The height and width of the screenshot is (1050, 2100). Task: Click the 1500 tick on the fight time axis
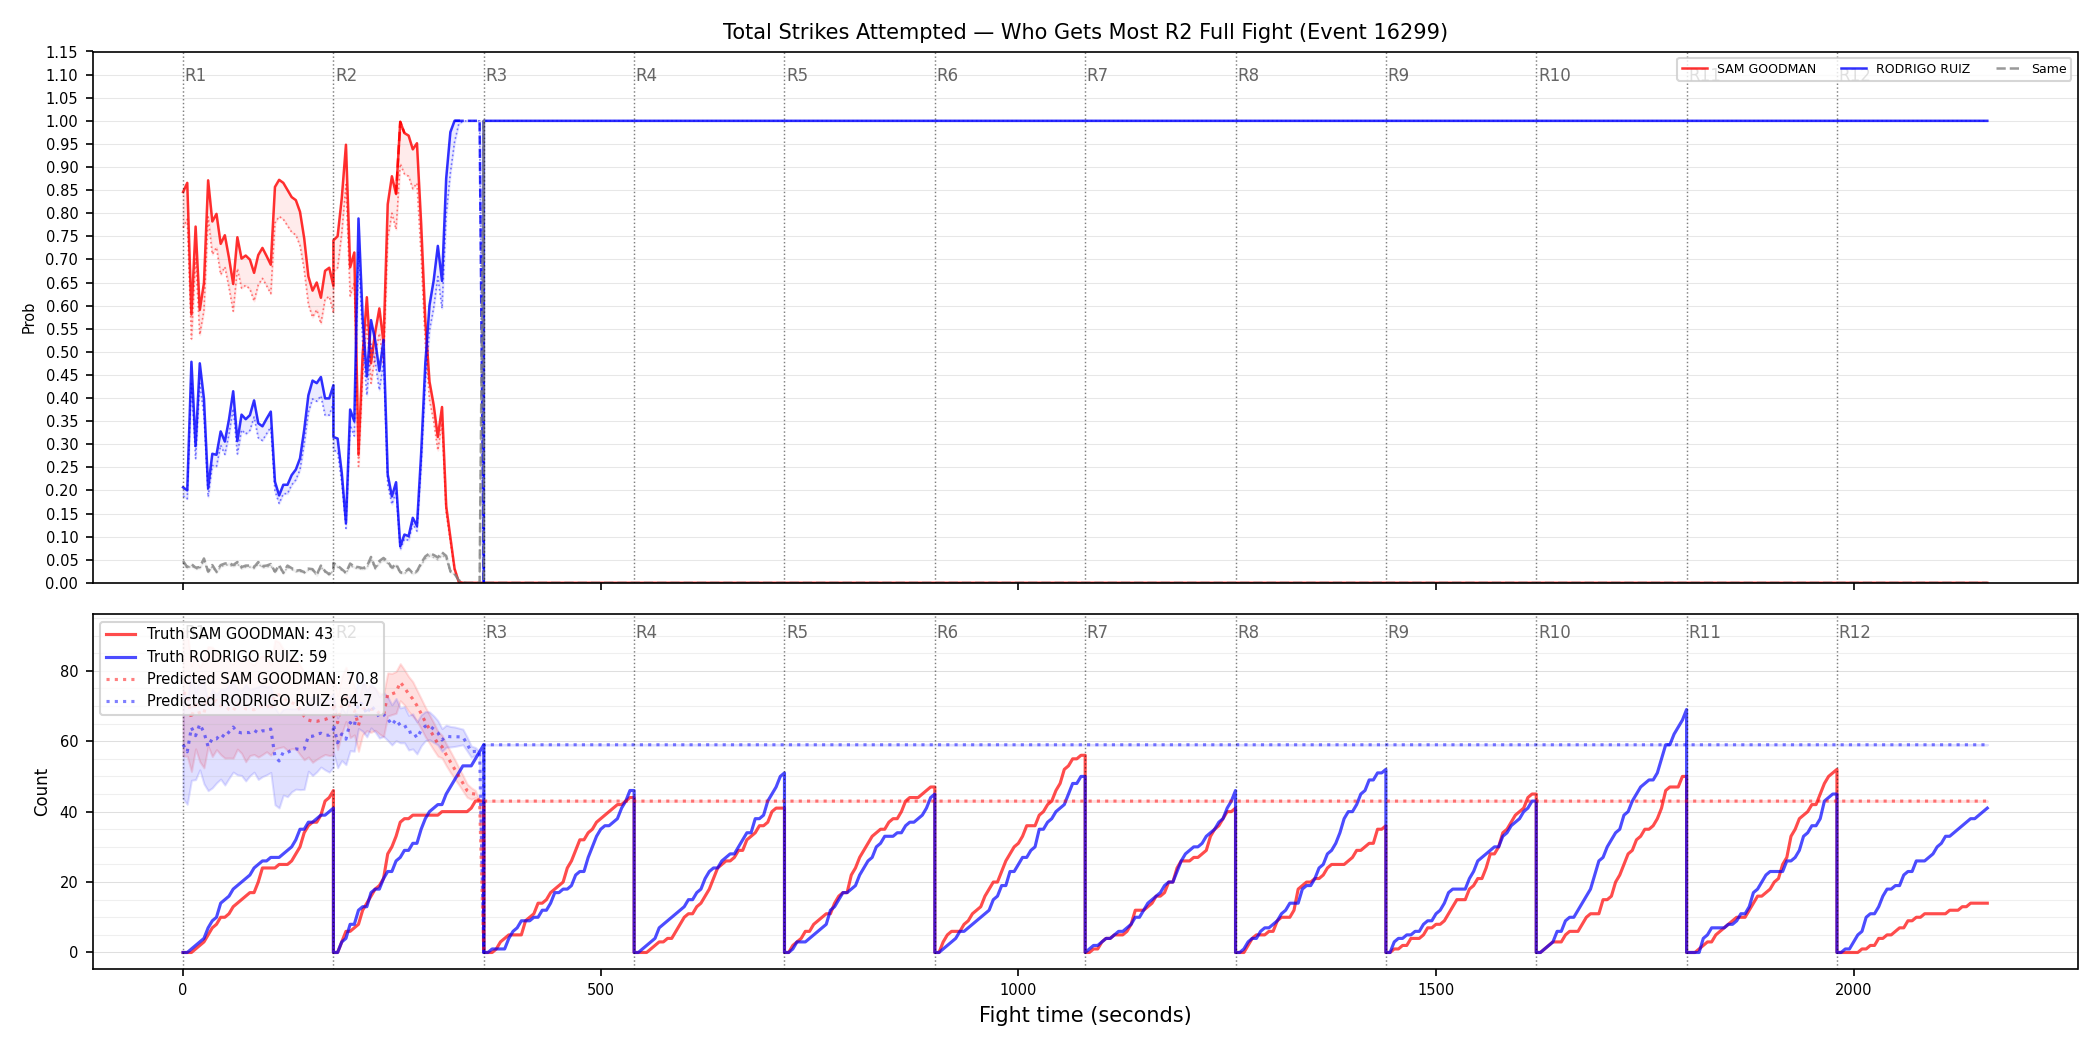pyautogui.click(x=1436, y=989)
